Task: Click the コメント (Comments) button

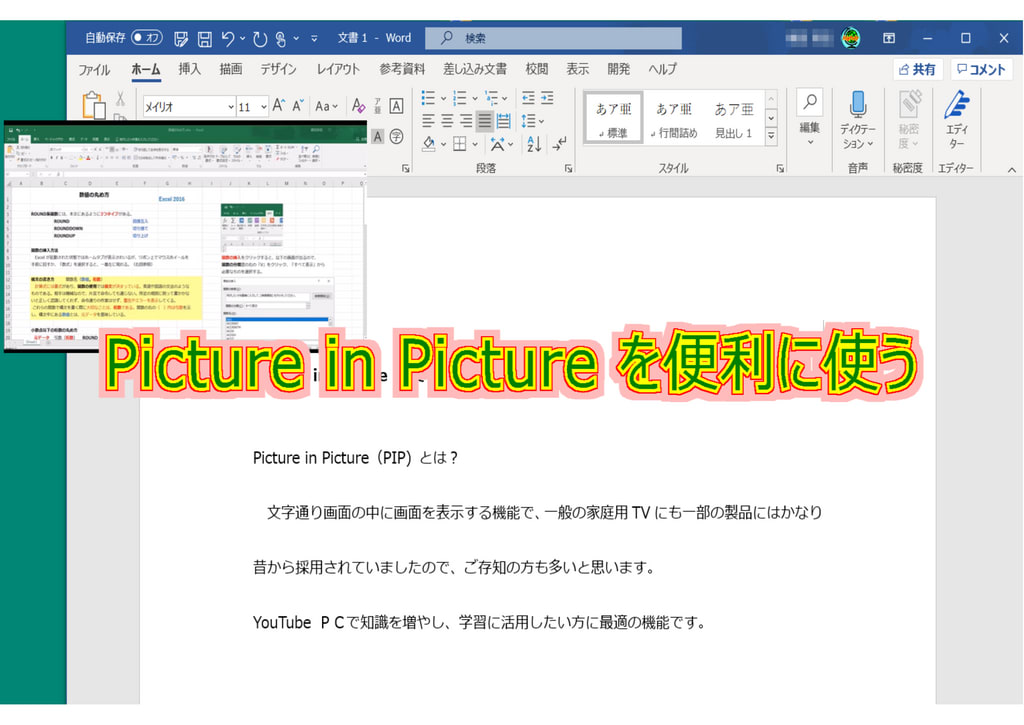Action: tap(981, 69)
